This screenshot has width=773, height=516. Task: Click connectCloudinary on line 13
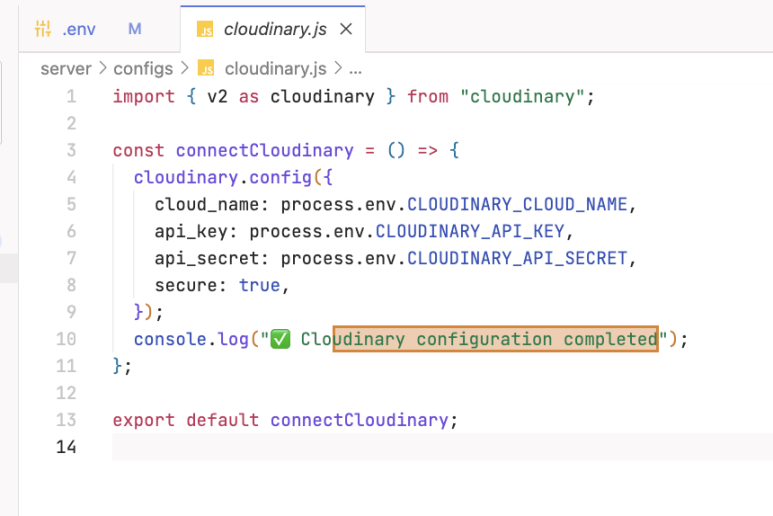(x=359, y=420)
